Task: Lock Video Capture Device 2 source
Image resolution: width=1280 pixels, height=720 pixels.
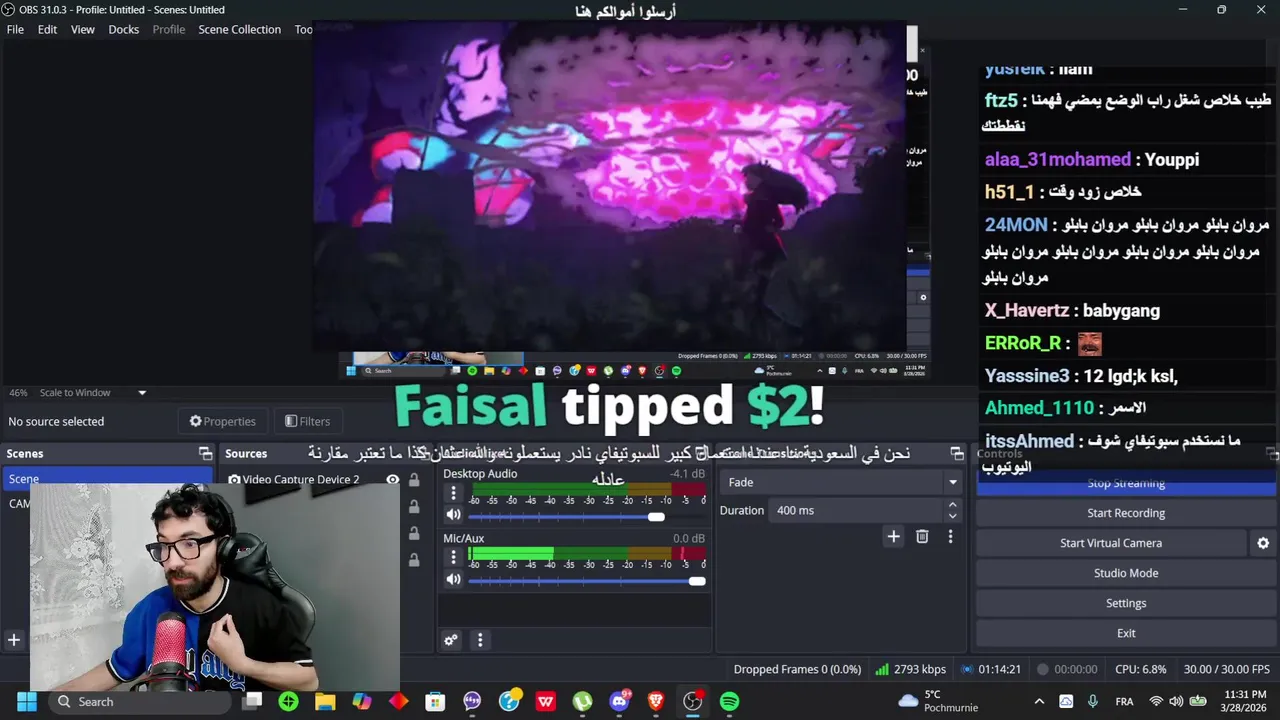Action: point(414,480)
